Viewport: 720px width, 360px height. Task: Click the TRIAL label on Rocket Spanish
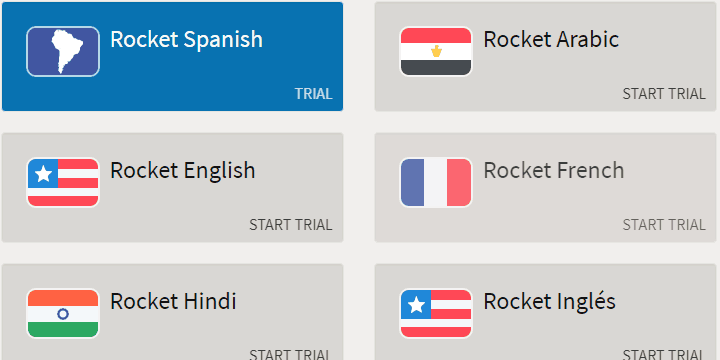click(x=314, y=94)
